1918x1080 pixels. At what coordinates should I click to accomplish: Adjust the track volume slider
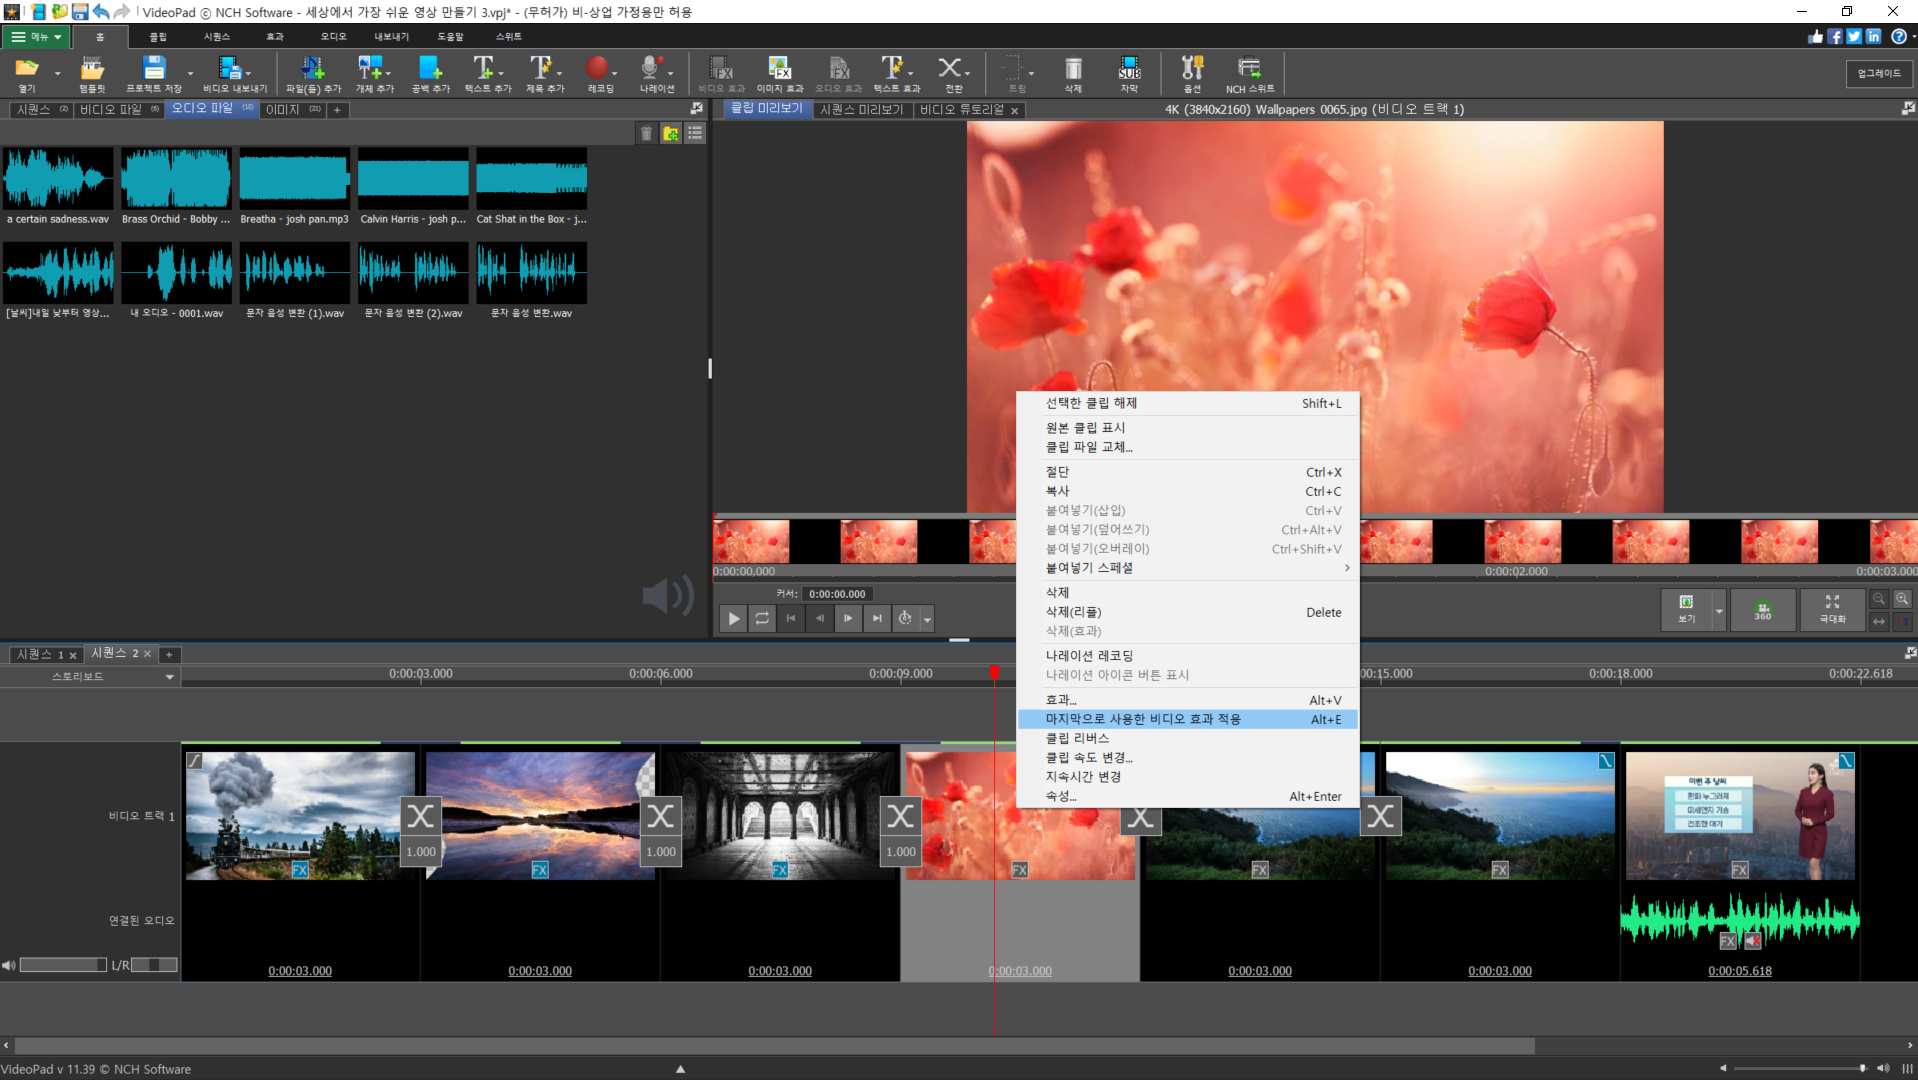[63, 965]
